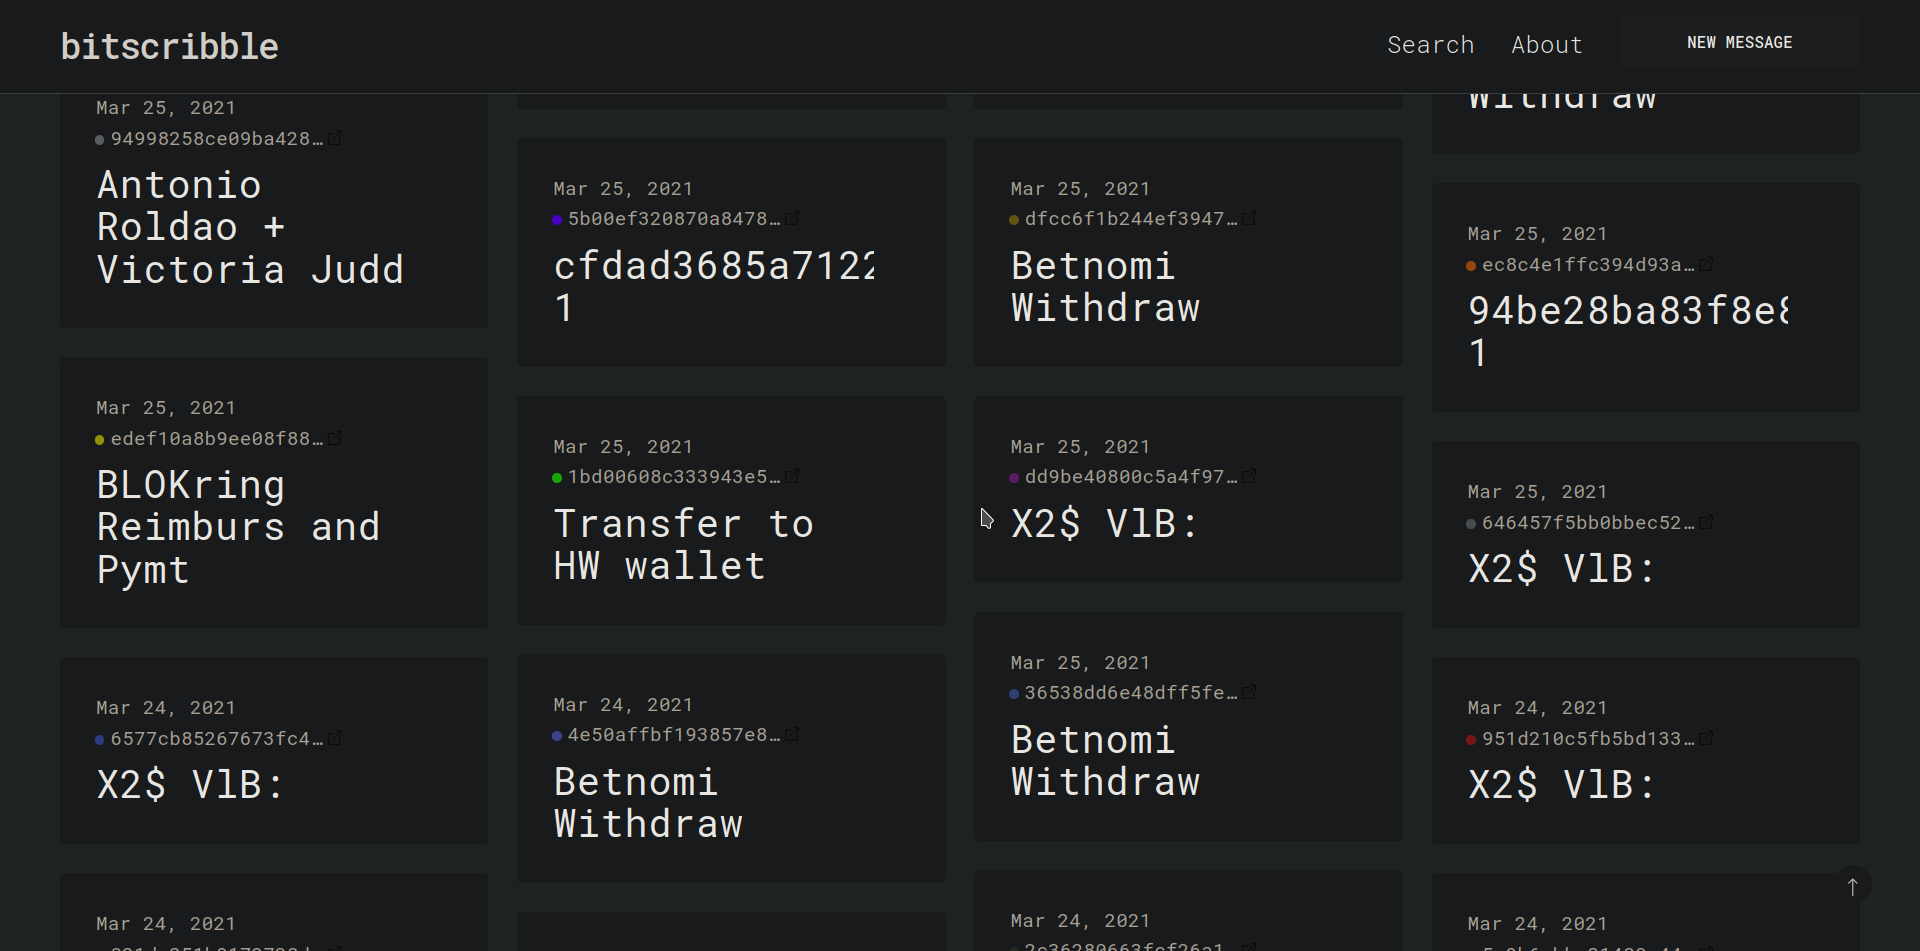Open external link icon beside 646457f5bb0bbec52 hash

tap(1706, 522)
